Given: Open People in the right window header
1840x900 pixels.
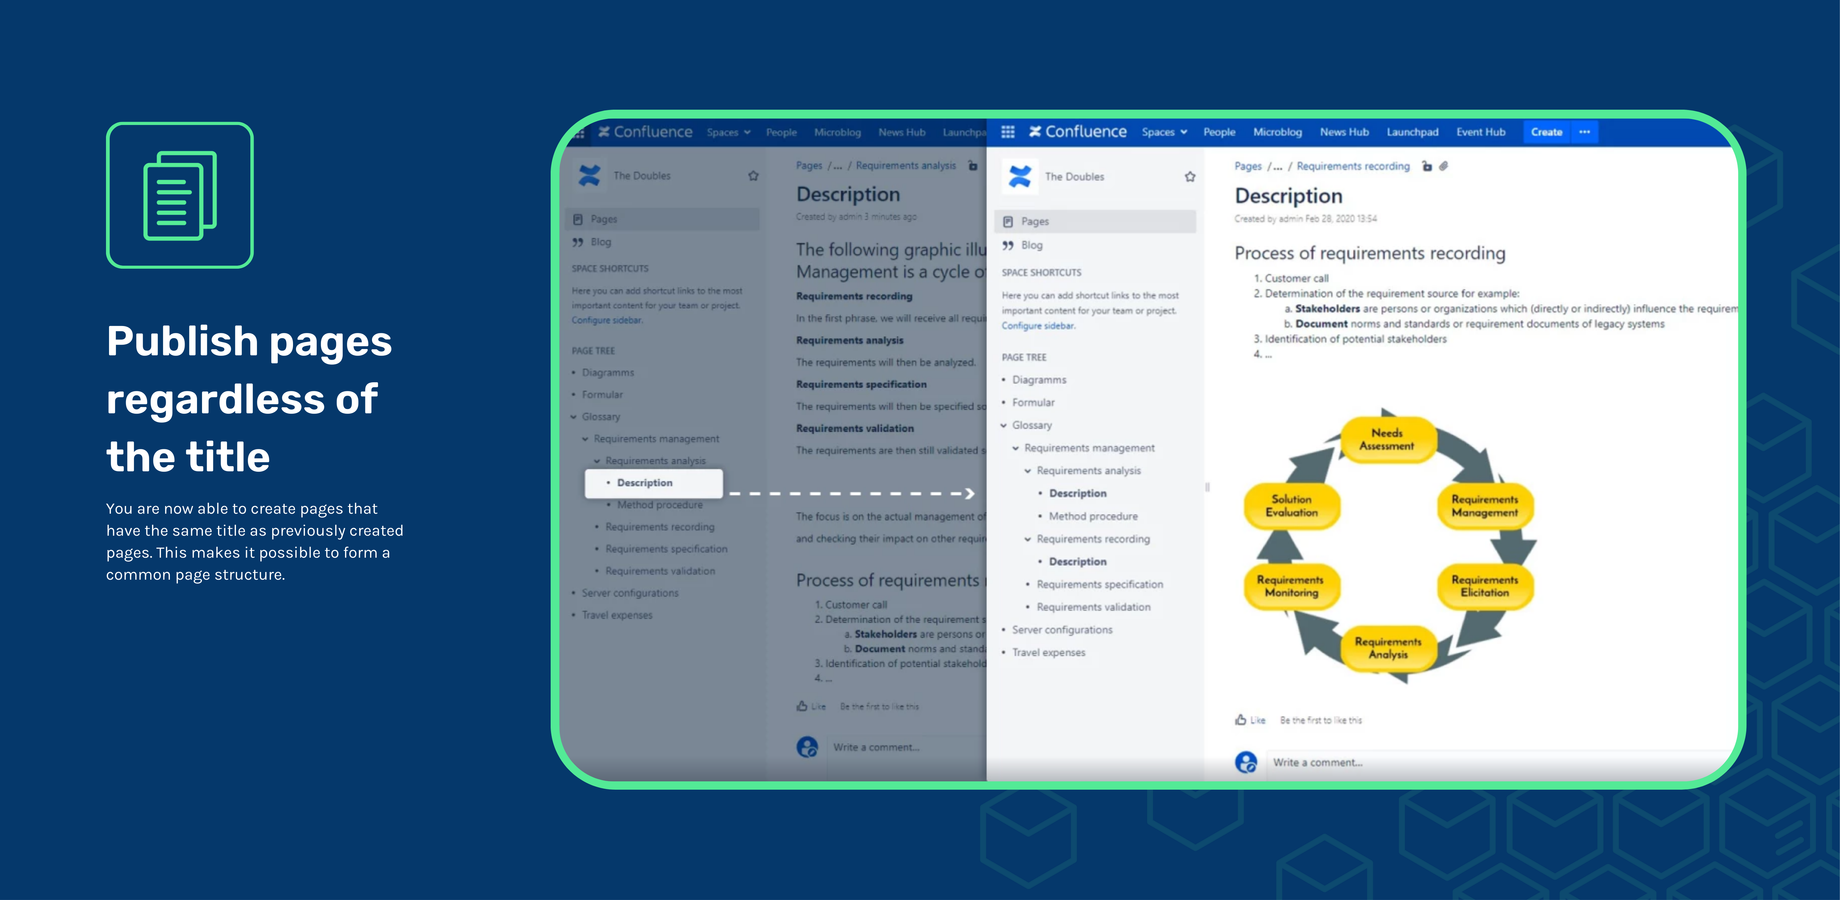Looking at the screenshot, I should point(1219,132).
